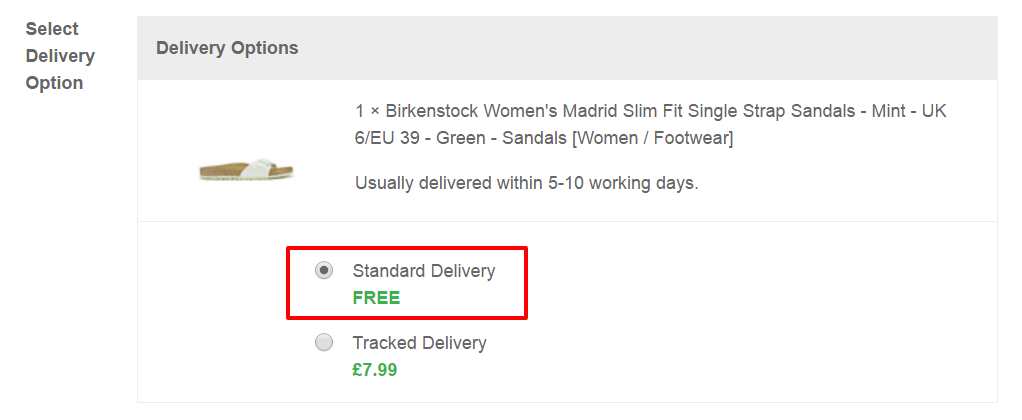Click the green FREE price text

(376, 298)
